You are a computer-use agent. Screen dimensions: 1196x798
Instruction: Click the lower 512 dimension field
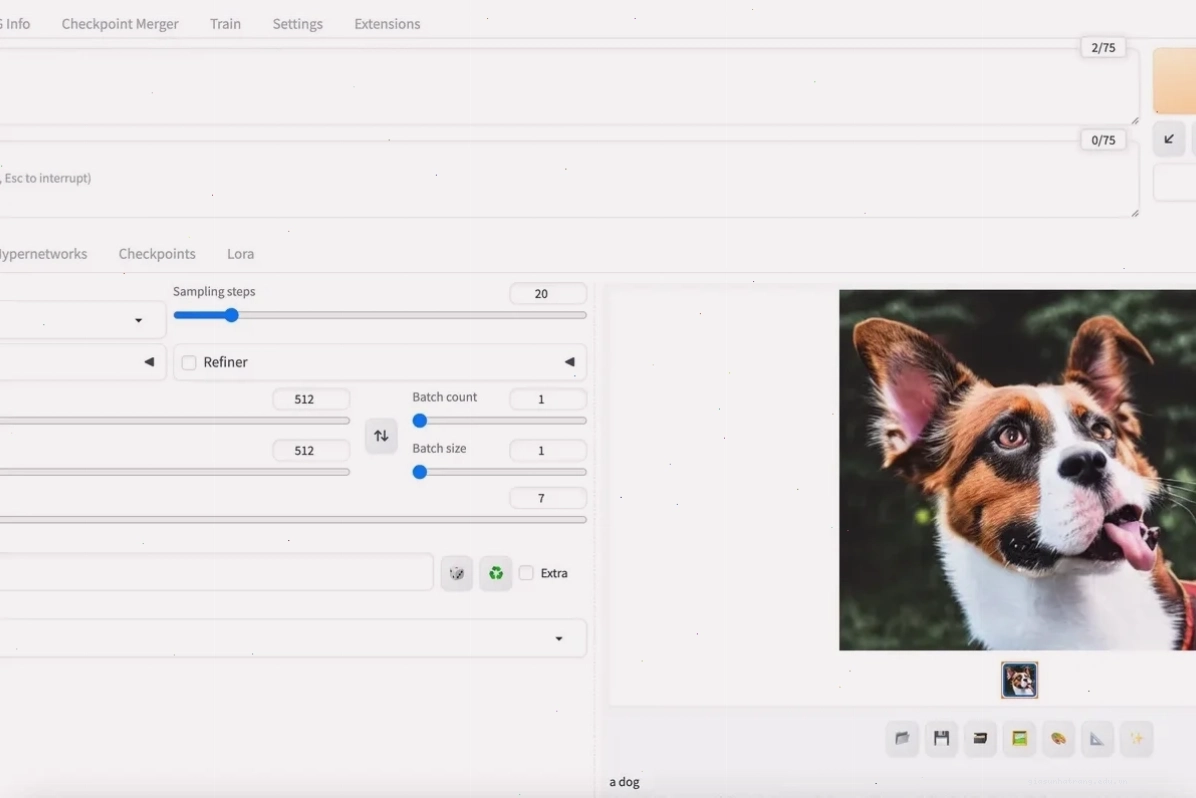pyautogui.click(x=311, y=450)
